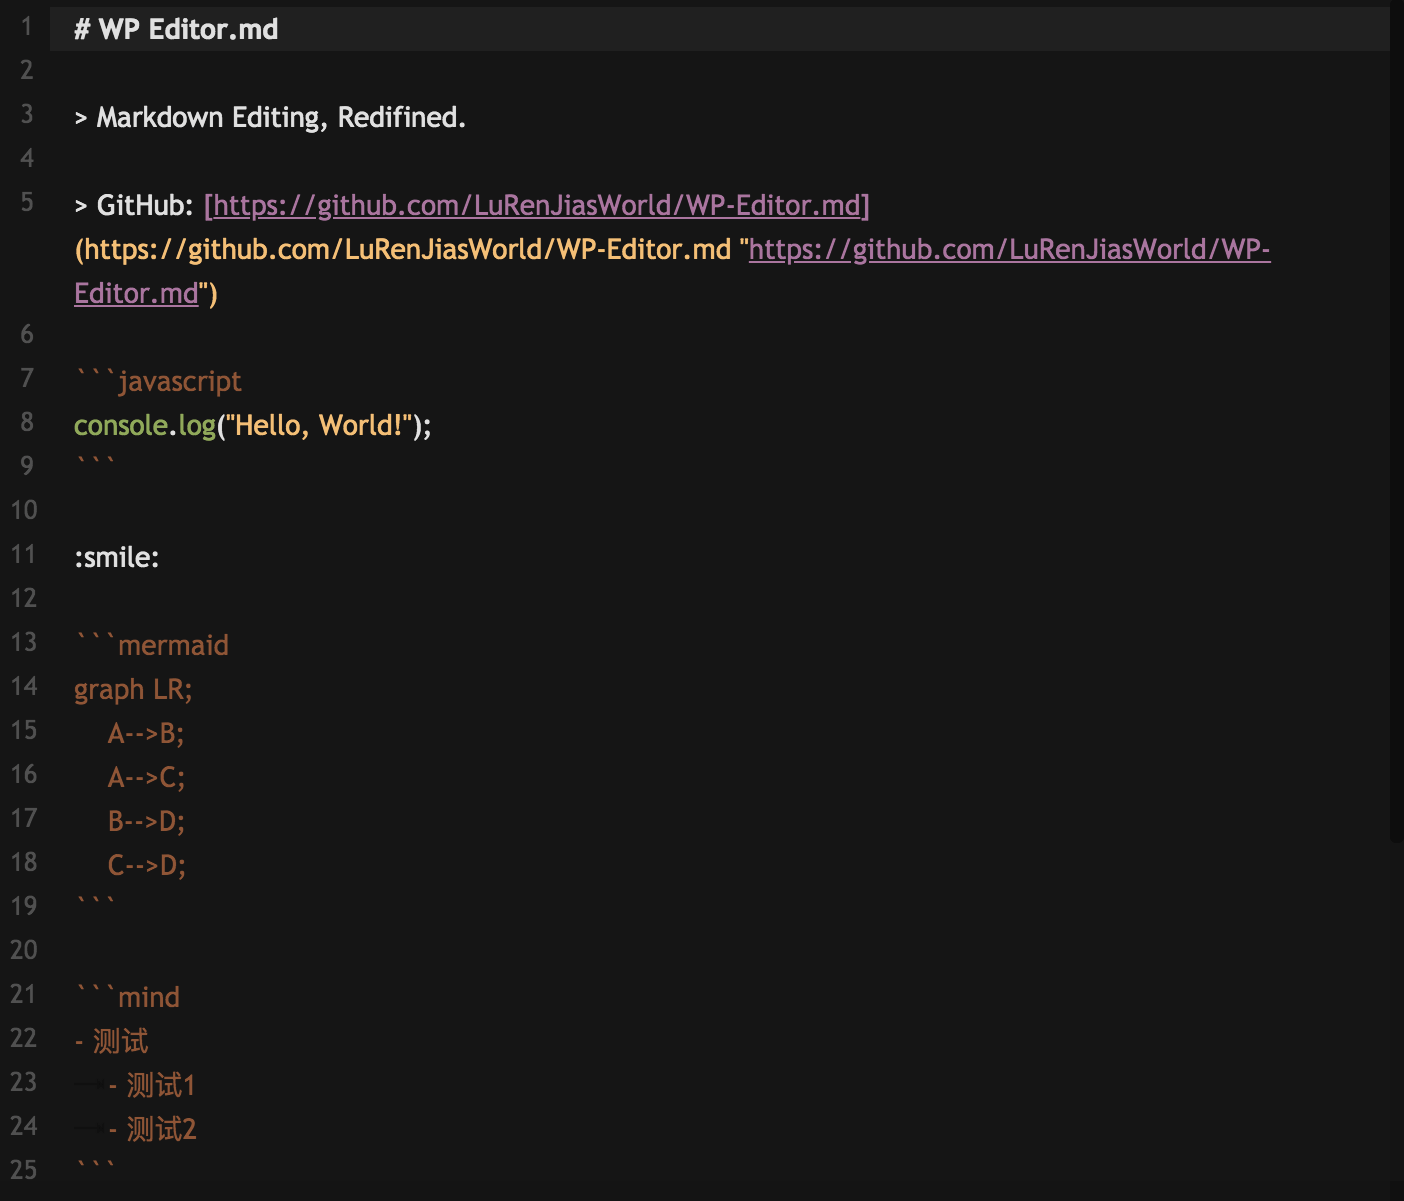The width and height of the screenshot is (1404, 1201).
Task: Click line number 8 in the gutter
Action: (27, 422)
